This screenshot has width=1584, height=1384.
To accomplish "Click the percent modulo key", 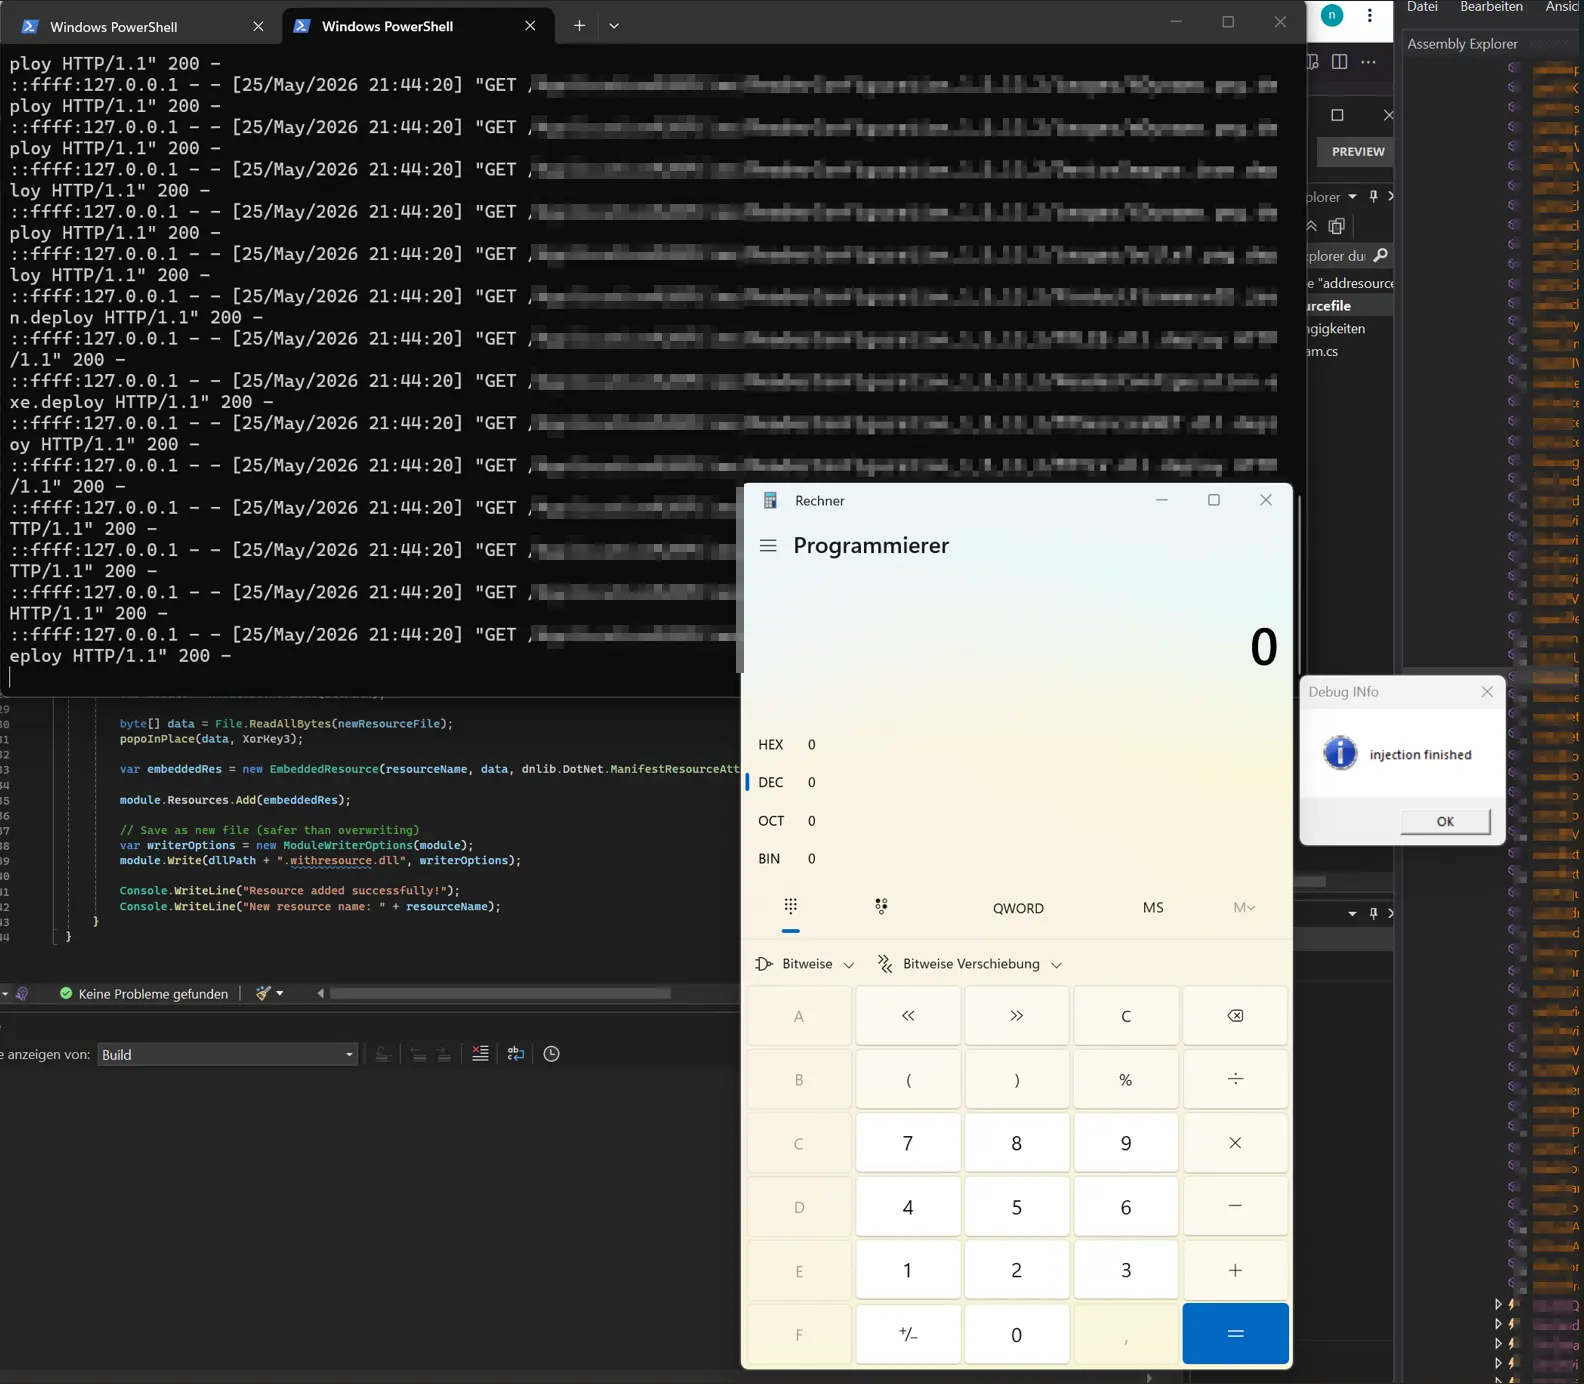I will [x=1125, y=1079].
